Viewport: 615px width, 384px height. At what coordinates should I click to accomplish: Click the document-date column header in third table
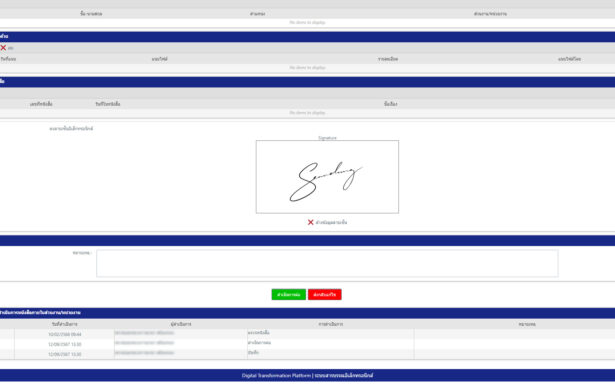coord(108,104)
